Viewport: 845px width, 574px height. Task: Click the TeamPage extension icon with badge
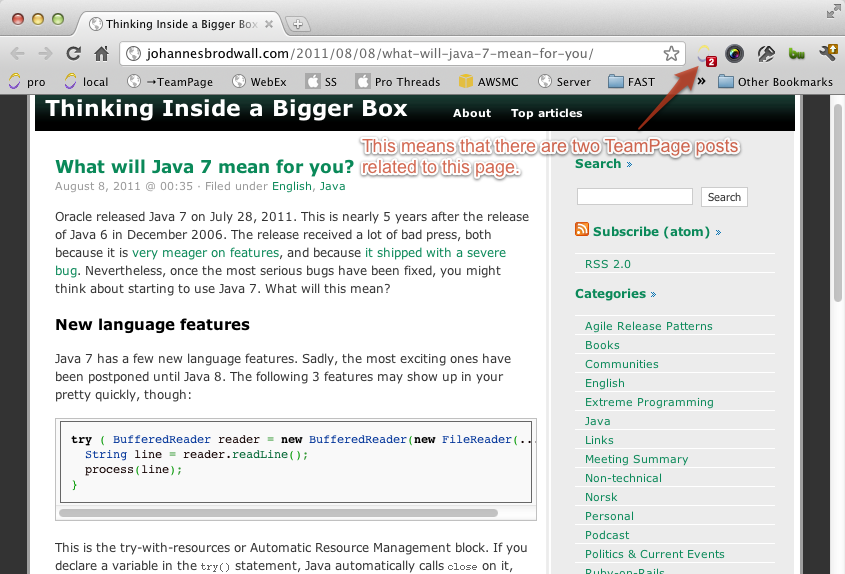pyautogui.click(x=706, y=55)
